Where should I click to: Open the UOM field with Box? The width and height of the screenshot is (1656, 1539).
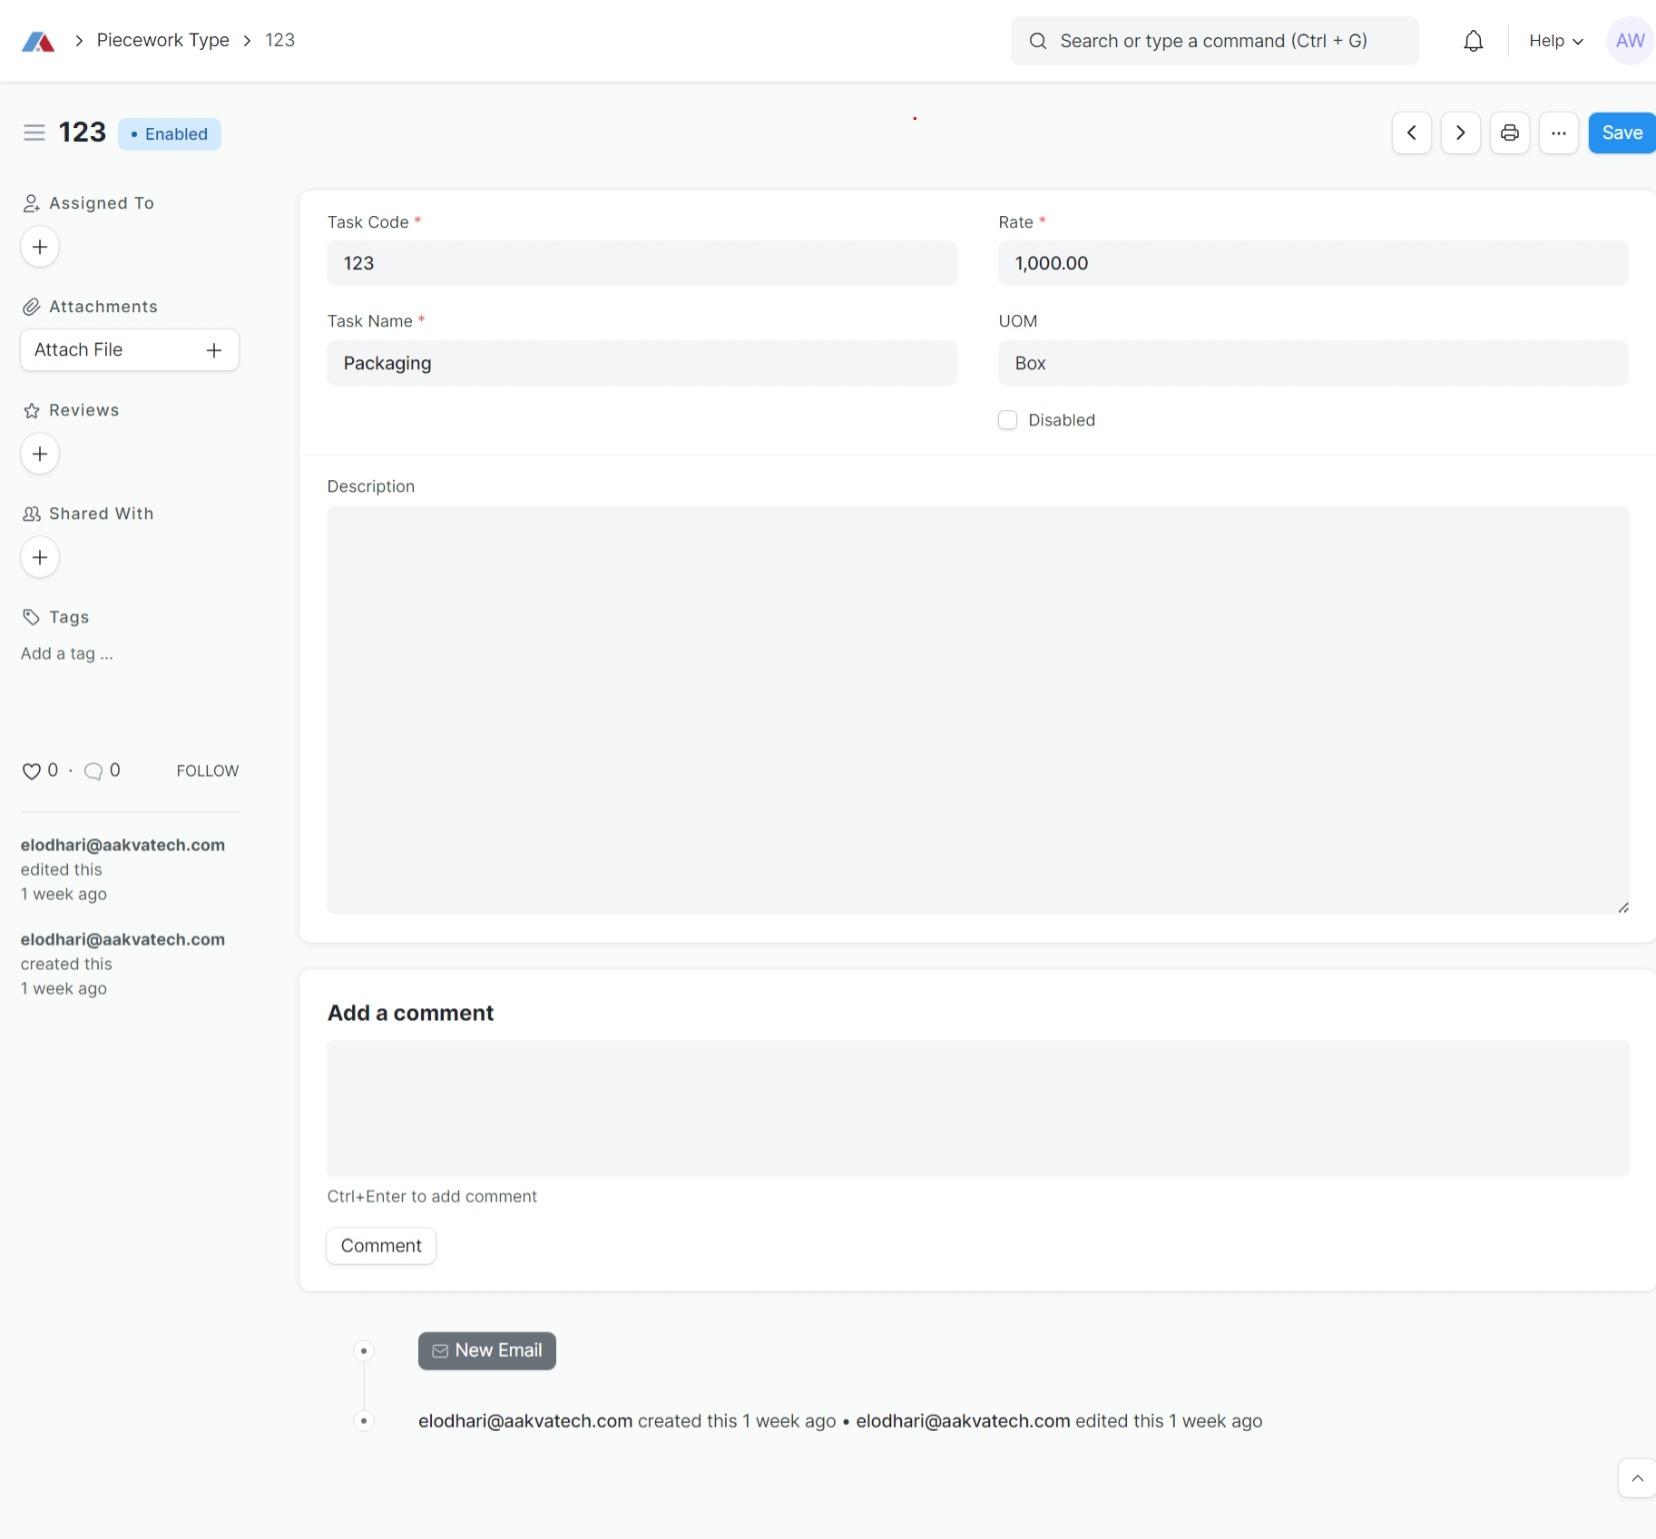click(1312, 363)
